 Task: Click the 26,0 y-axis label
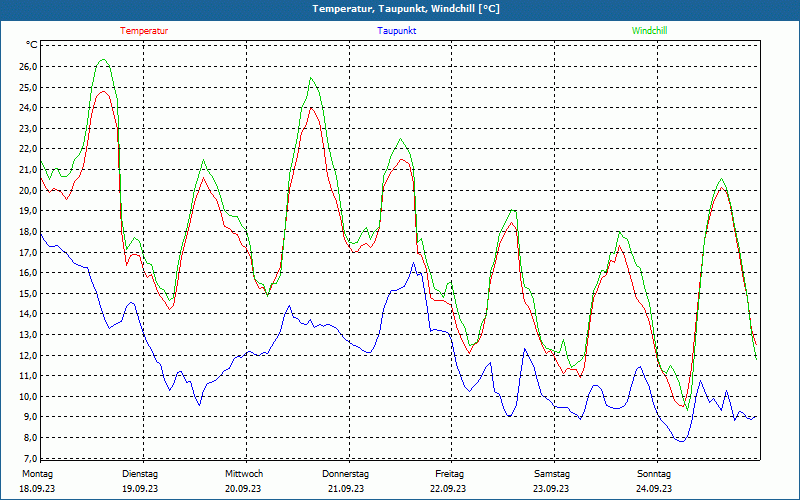28,67
